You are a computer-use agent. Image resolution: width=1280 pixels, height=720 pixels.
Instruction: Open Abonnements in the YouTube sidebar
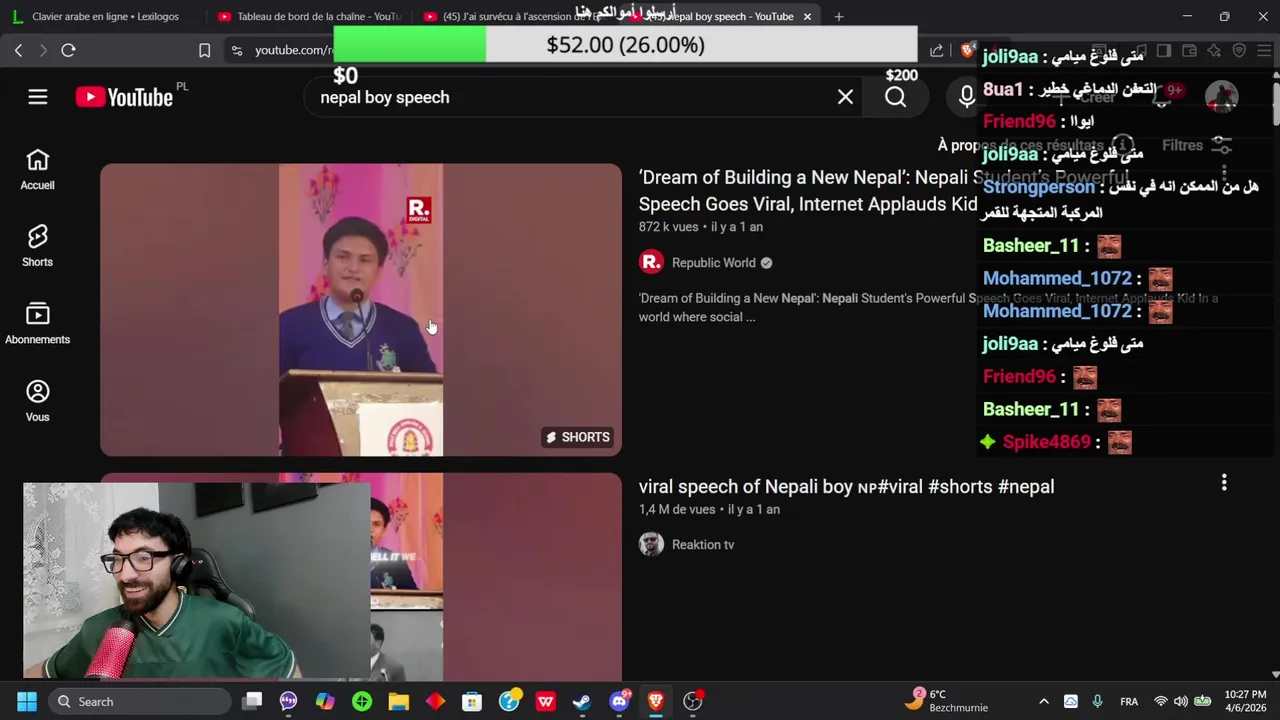(x=37, y=324)
